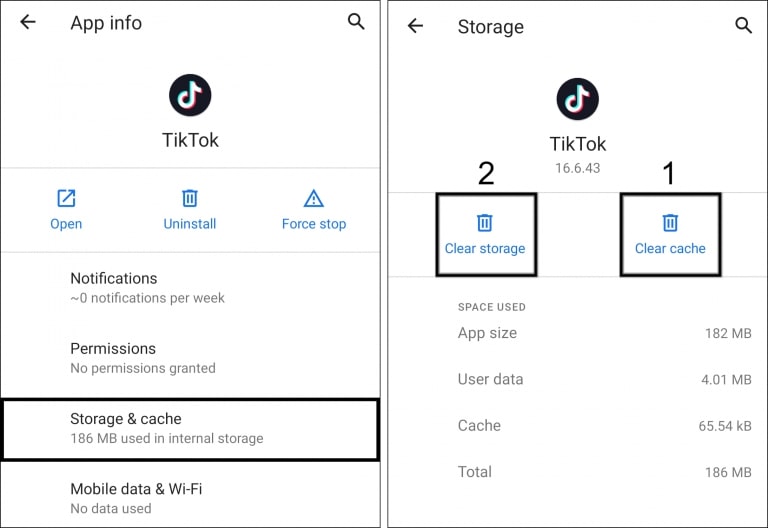Open Mobile data & Wi-Fi settings

pyautogui.click(x=190, y=497)
